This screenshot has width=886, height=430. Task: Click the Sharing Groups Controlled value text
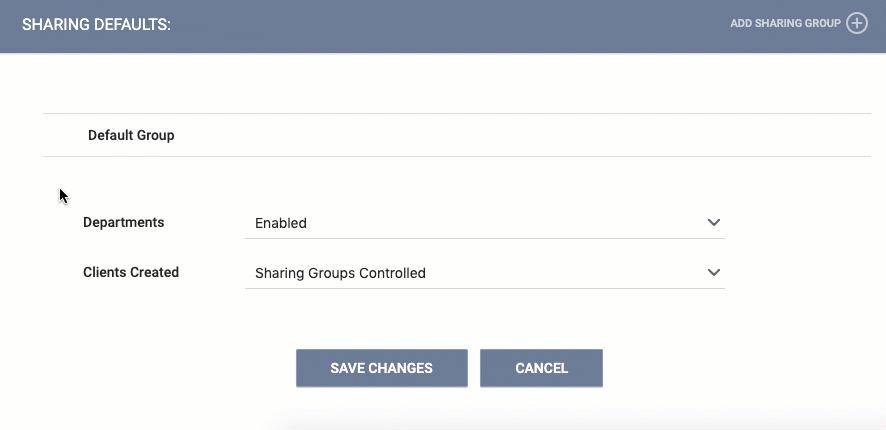pyautogui.click(x=340, y=273)
